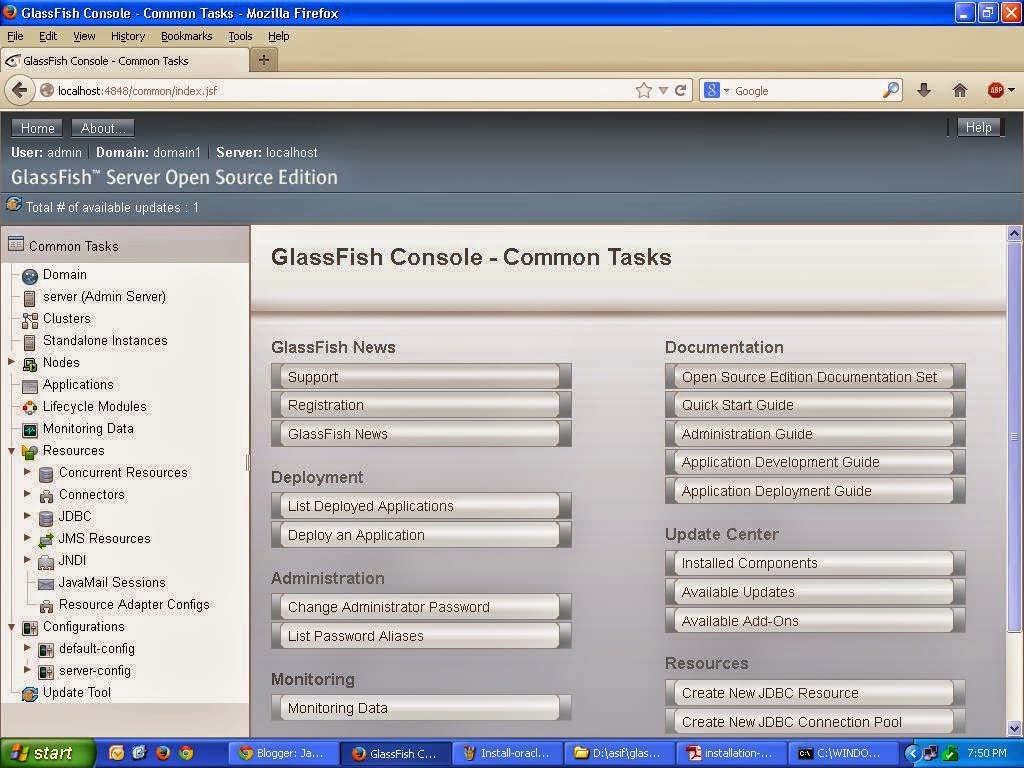This screenshot has height=768, width=1024.
Task: Open the View menu
Action: coord(84,36)
